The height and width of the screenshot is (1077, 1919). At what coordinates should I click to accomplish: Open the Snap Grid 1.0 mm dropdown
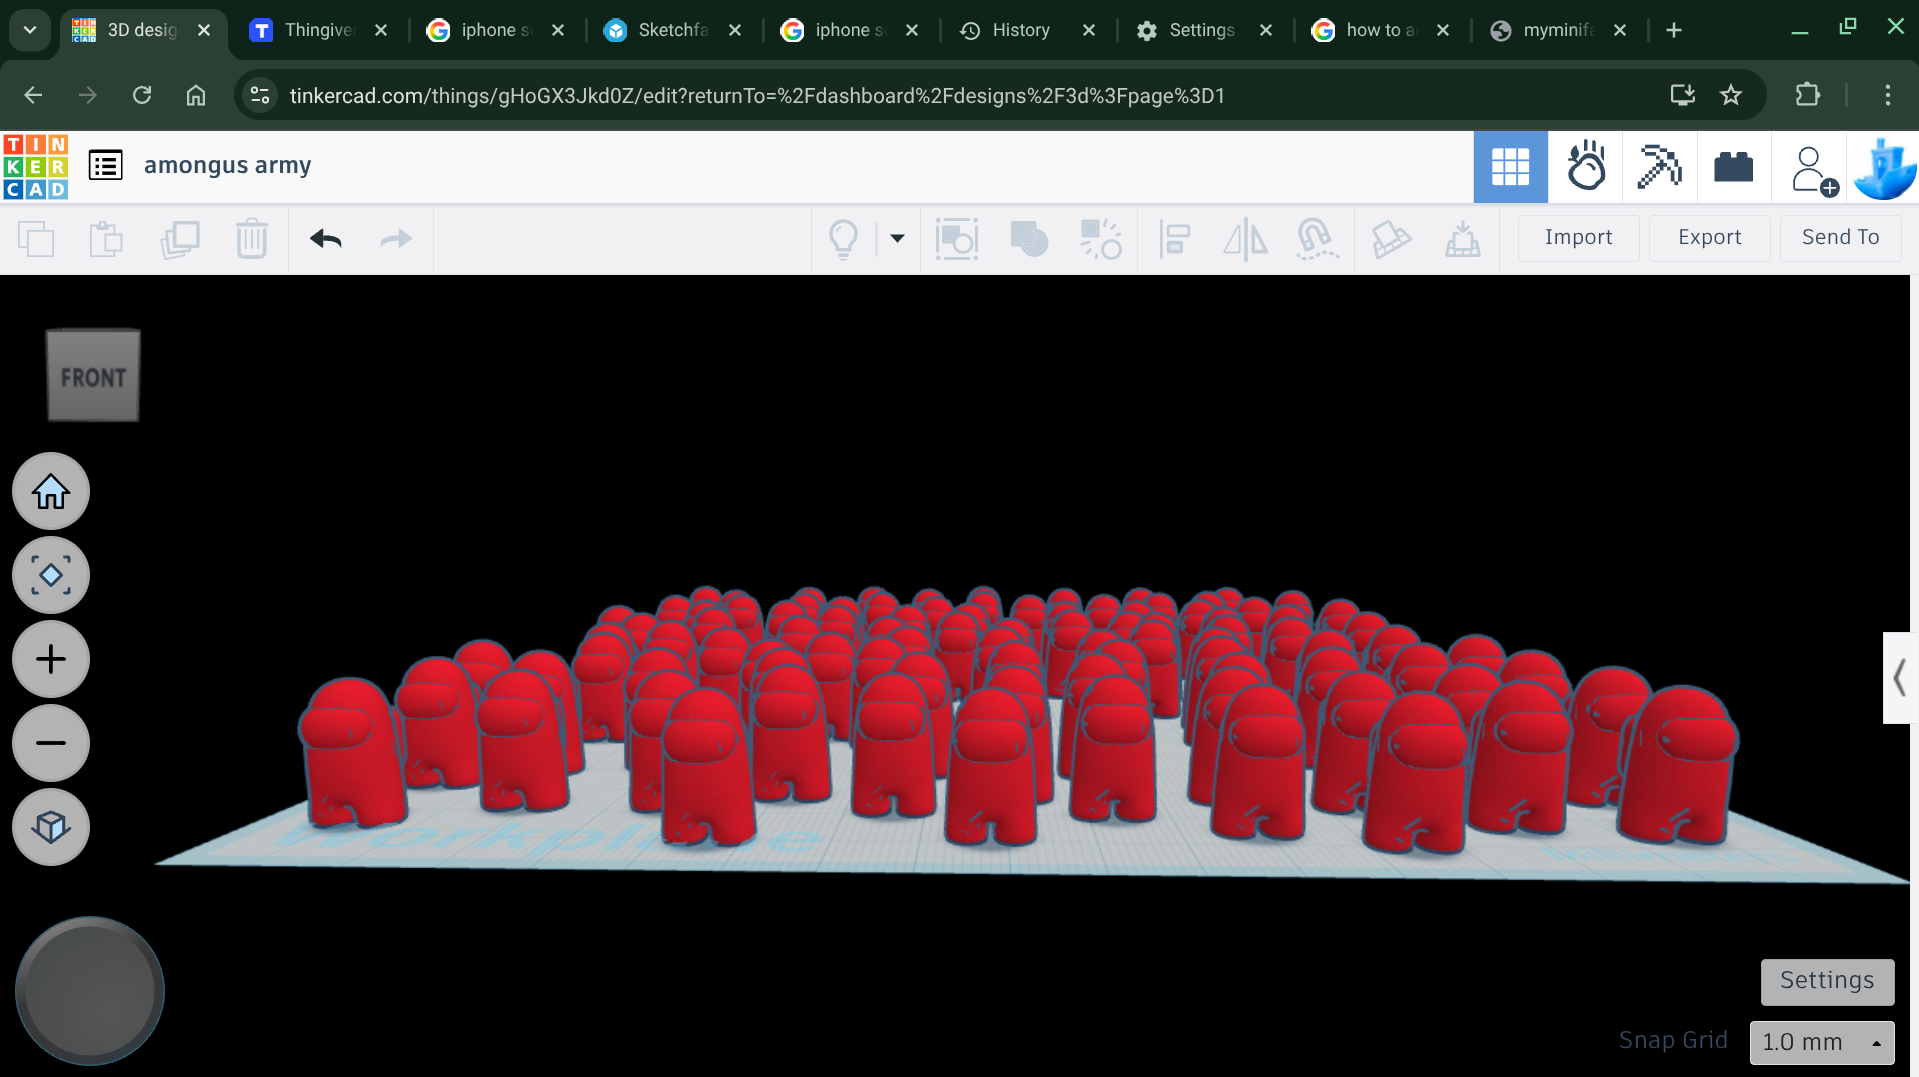(x=1822, y=1042)
